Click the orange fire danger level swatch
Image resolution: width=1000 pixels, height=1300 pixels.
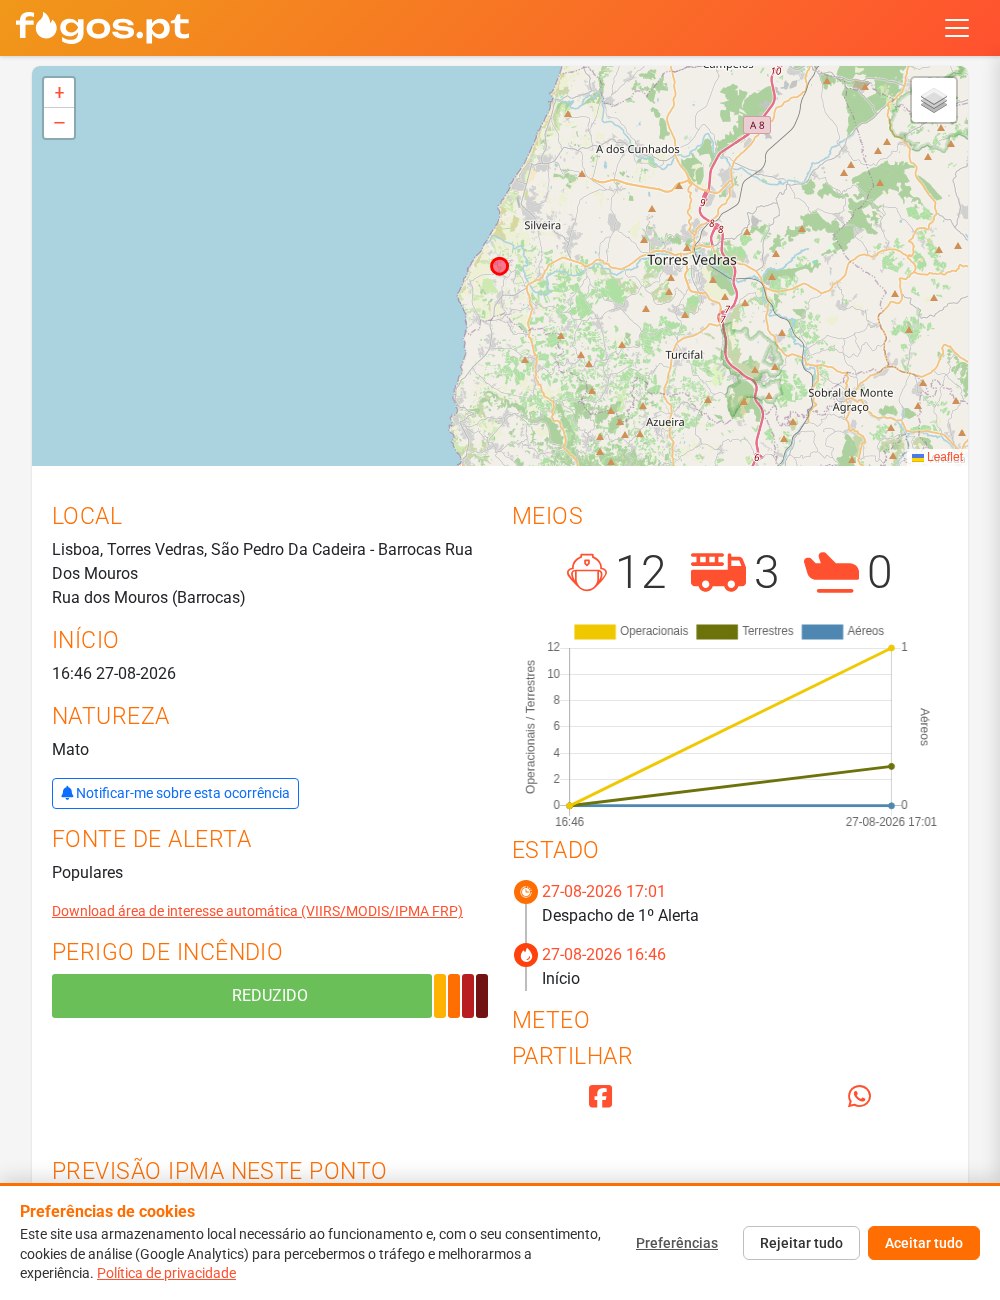click(454, 996)
